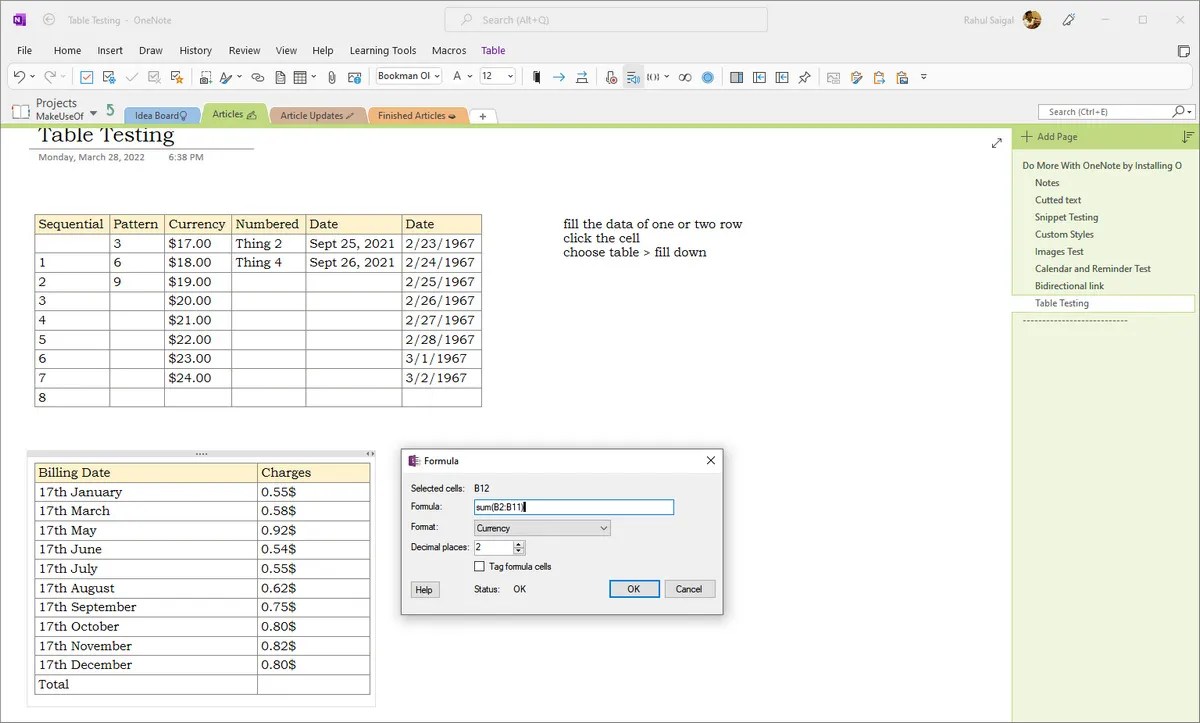Click inside the Formula input field
The width and height of the screenshot is (1200, 723).
[x=573, y=507]
